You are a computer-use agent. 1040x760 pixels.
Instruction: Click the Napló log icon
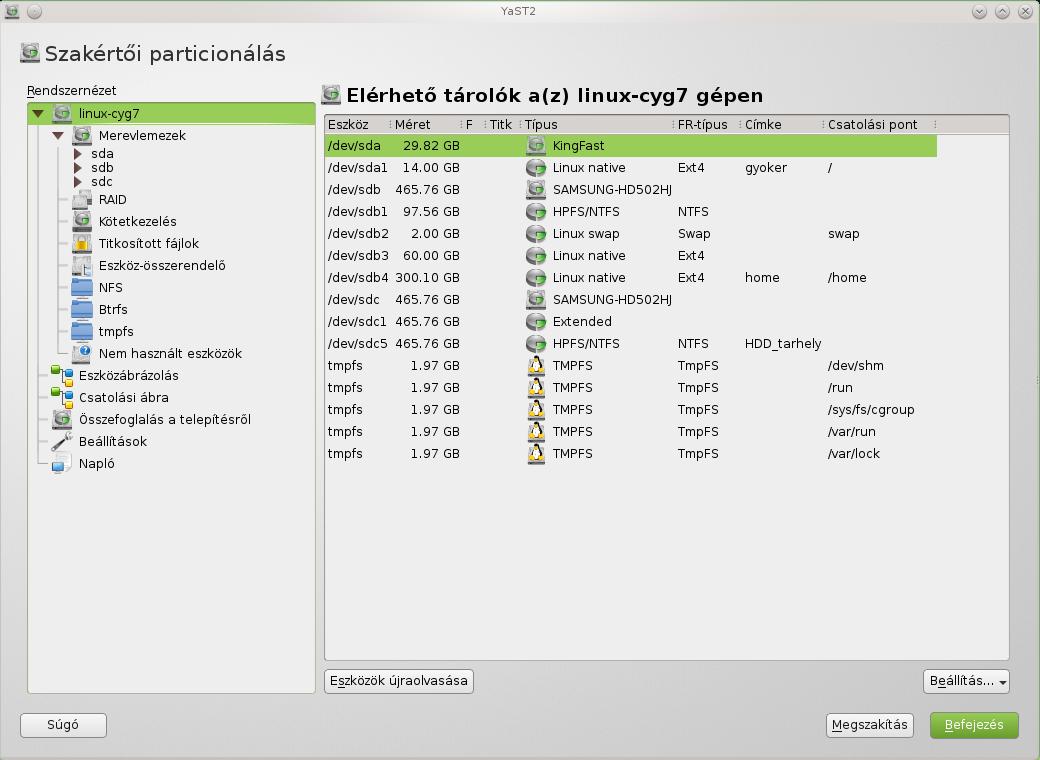pyautogui.click(x=62, y=463)
